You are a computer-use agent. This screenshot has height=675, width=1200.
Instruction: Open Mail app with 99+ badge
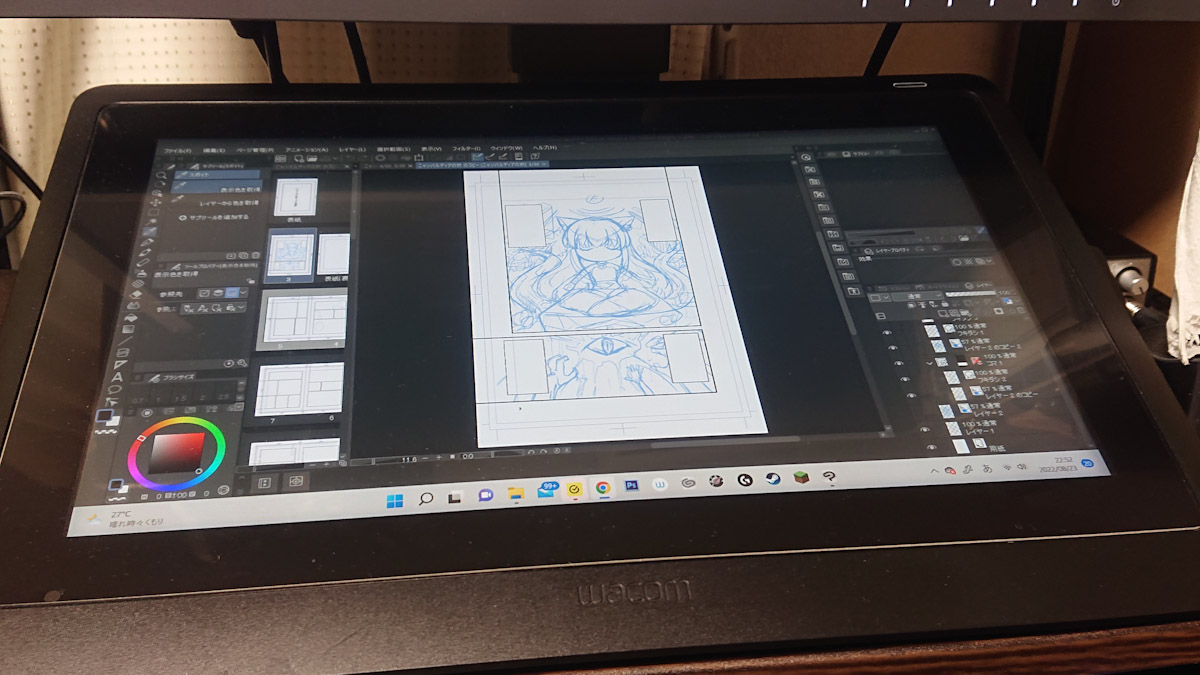tap(546, 491)
